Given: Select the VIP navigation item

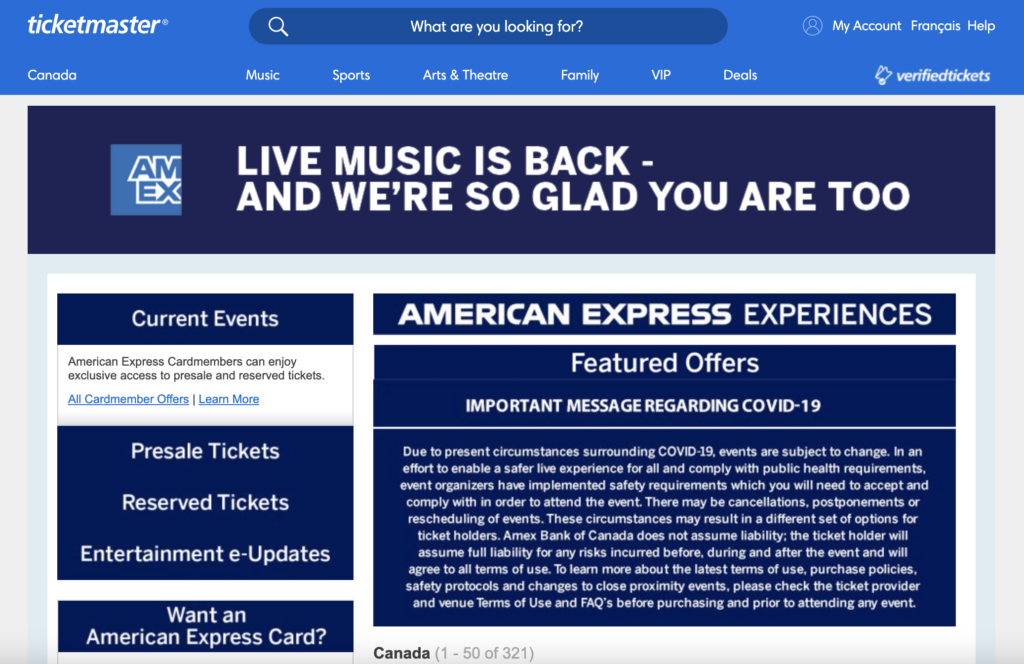Looking at the screenshot, I should [x=661, y=75].
